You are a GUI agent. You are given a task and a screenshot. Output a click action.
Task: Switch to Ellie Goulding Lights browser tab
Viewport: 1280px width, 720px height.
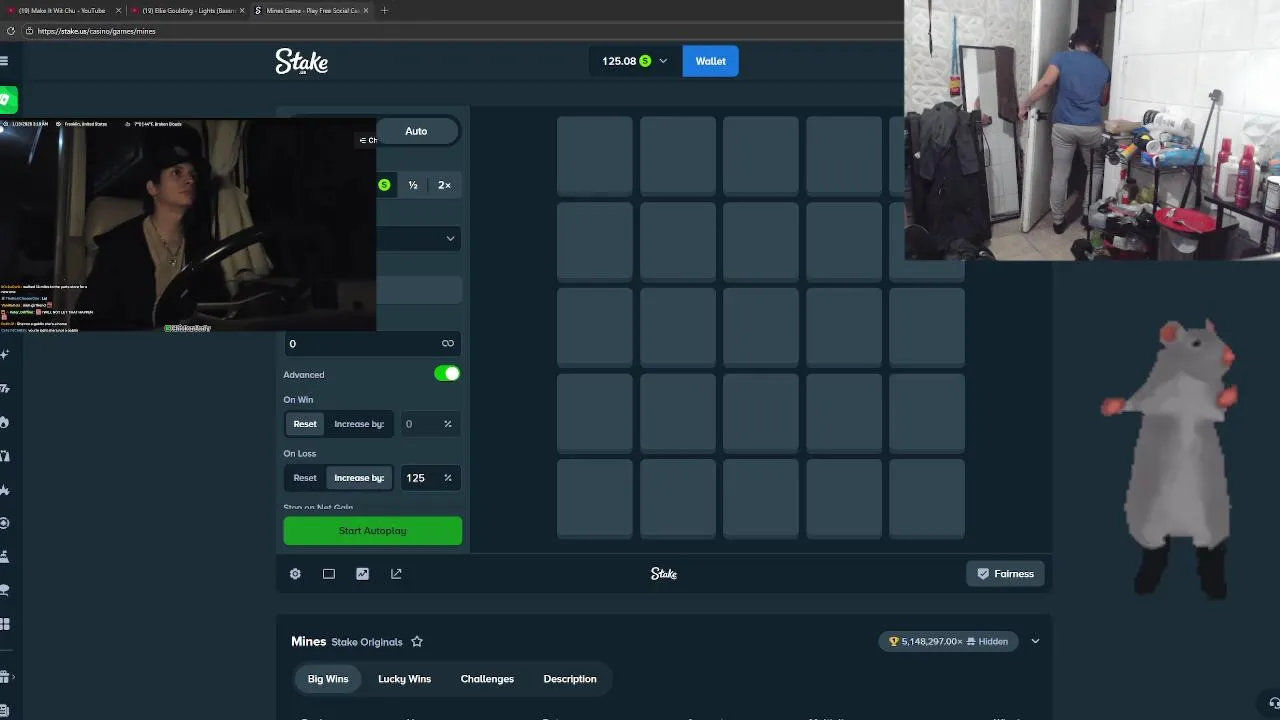click(186, 10)
